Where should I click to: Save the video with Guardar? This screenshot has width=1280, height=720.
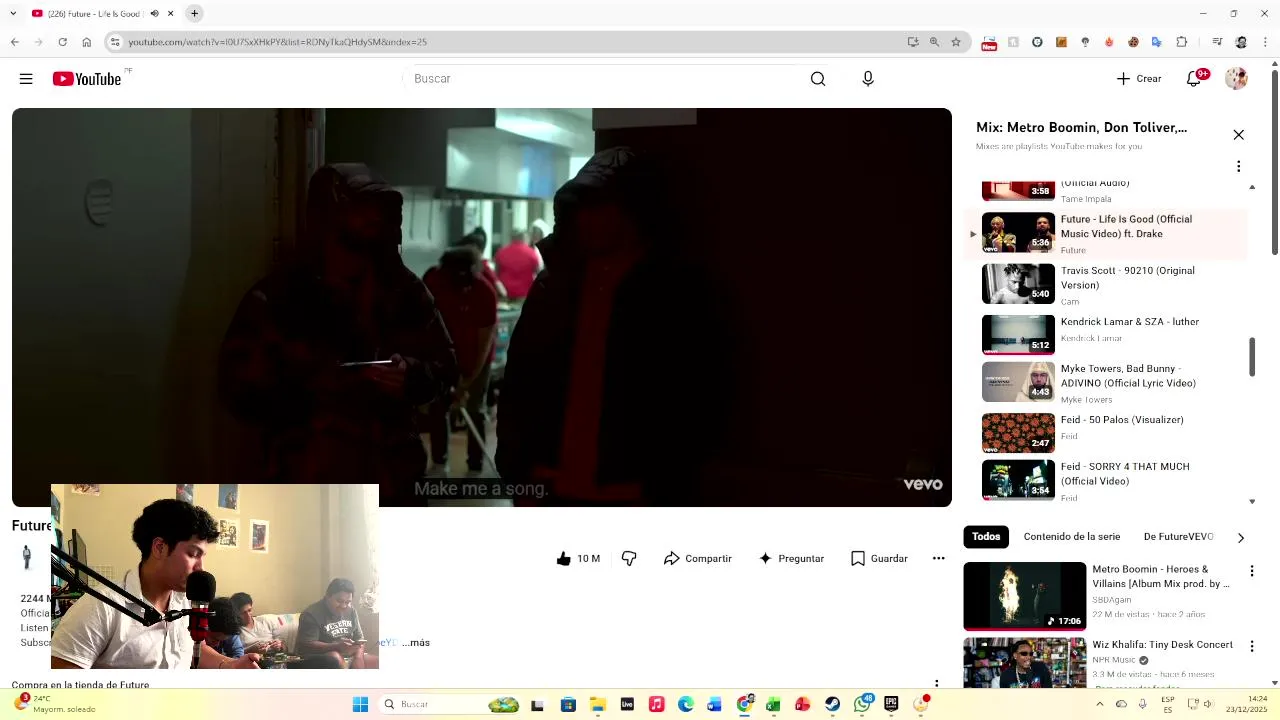(879, 559)
